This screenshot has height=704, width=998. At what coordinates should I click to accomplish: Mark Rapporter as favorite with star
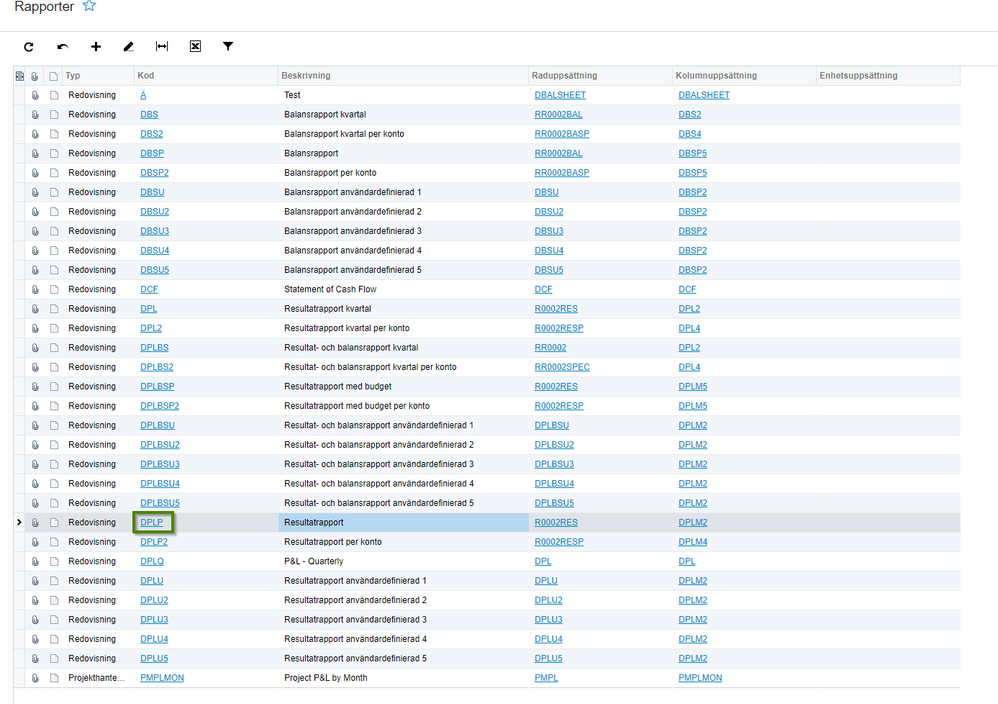pos(89,7)
